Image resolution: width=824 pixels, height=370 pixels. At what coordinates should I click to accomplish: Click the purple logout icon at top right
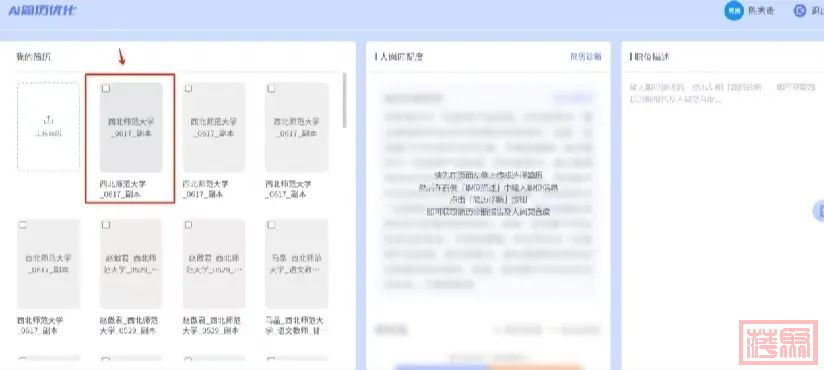point(800,11)
